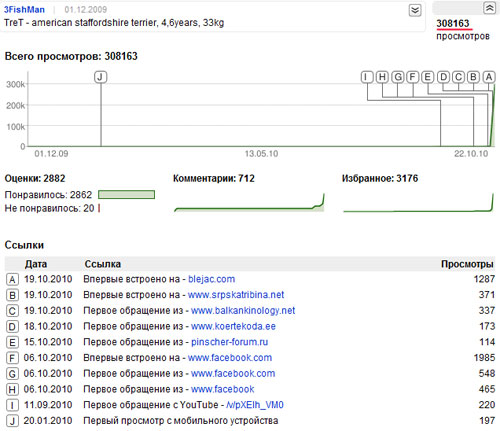Click the Комментарии sparkline graph

249,203
